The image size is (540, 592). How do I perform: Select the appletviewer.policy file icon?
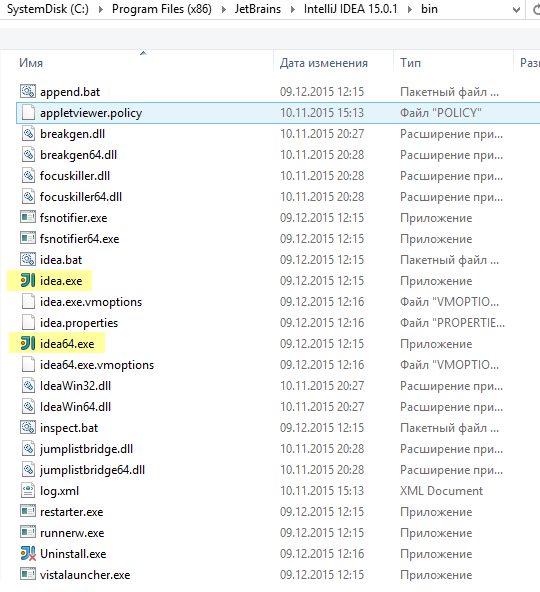click(28, 113)
